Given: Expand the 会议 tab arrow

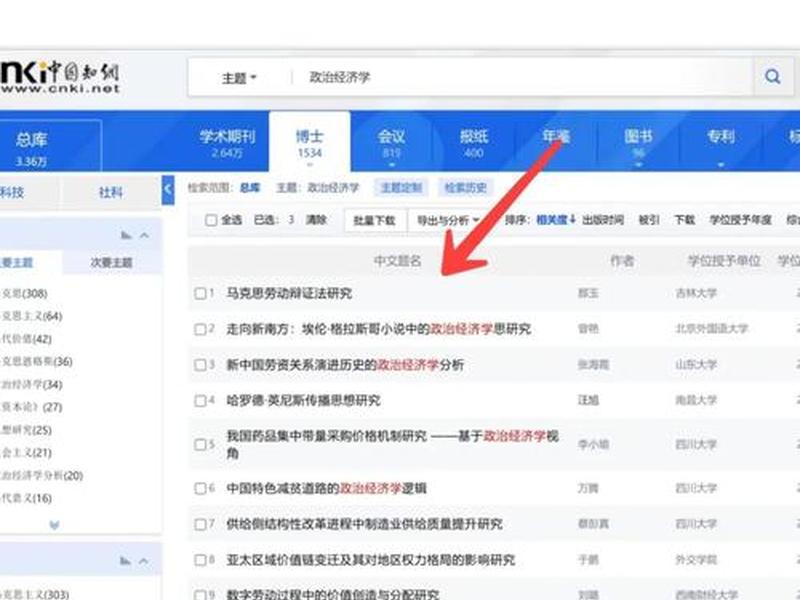Looking at the screenshot, I should (x=391, y=165).
